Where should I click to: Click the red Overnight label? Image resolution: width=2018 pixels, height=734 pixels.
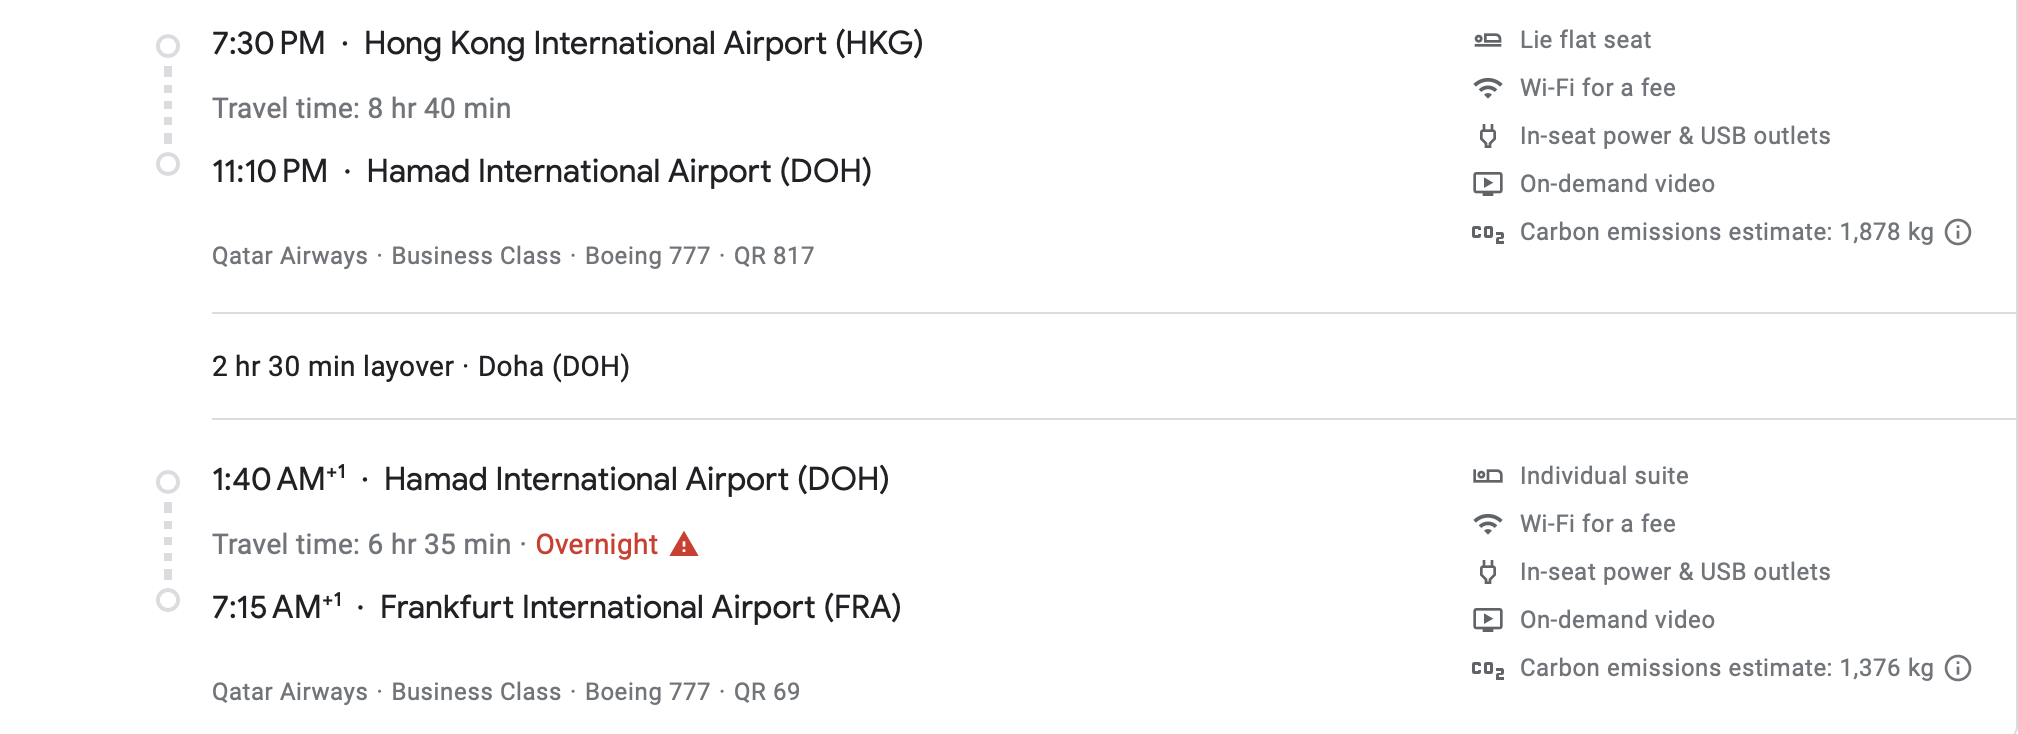tap(596, 544)
